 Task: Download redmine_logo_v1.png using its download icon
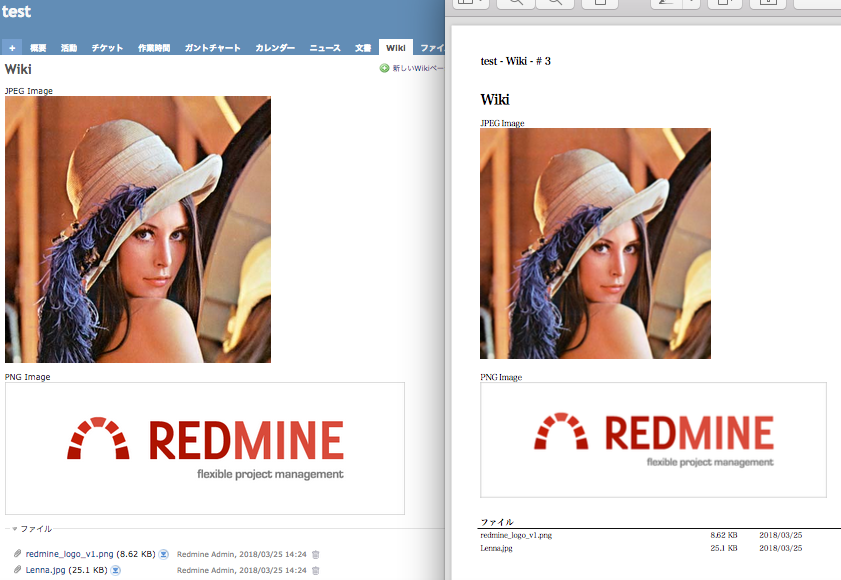point(164,554)
